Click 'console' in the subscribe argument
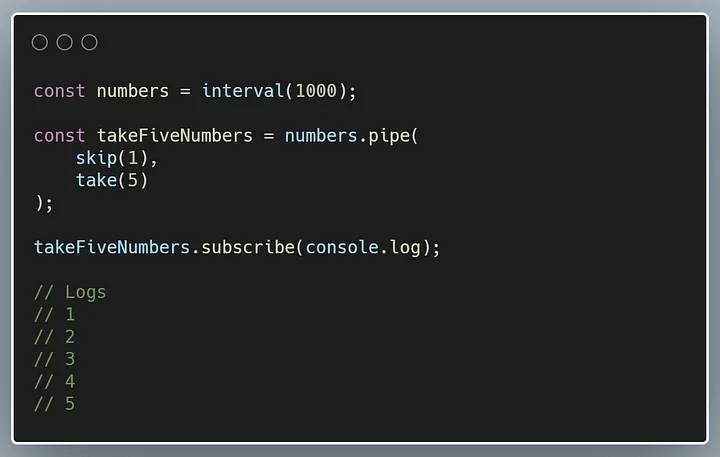720x457 pixels. 342,247
